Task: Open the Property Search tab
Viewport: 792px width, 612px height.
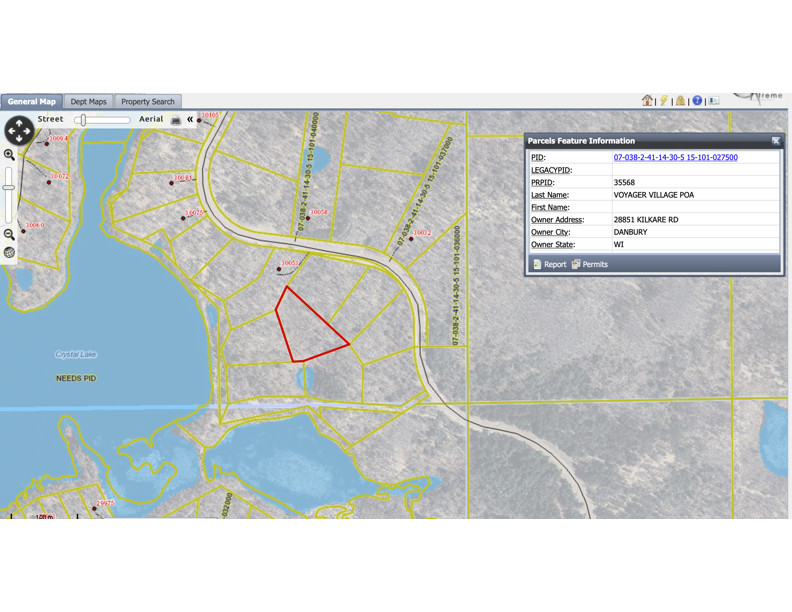Action: 147,101
